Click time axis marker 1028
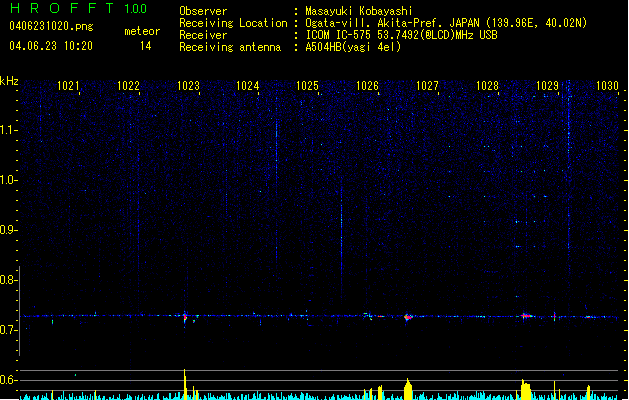This screenshot has height=400, width=629. [x=487, y=86]
